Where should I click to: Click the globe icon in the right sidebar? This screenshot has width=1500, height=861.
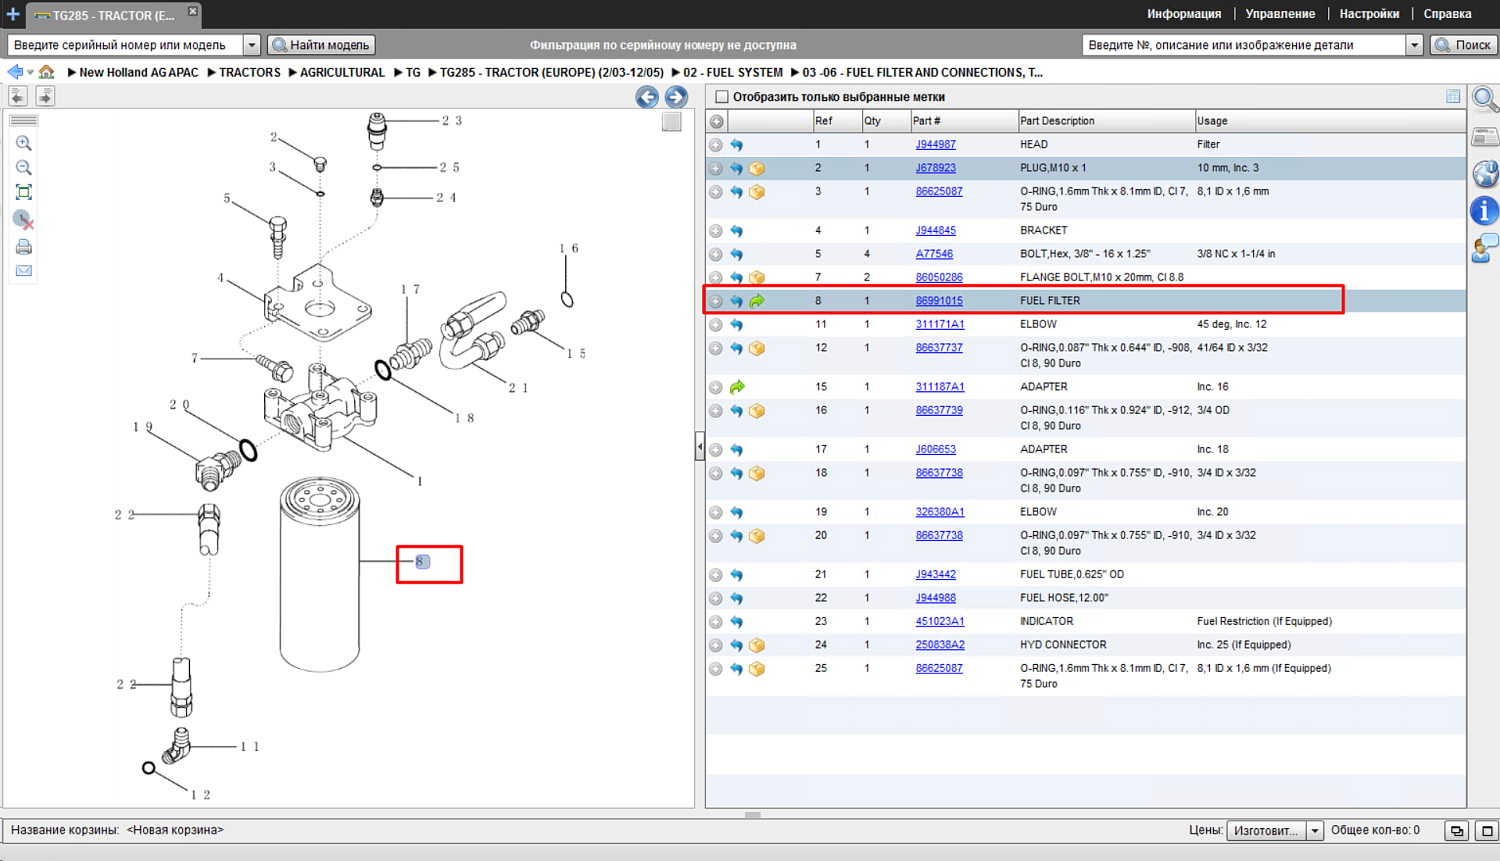click(x=1485, y=173)
